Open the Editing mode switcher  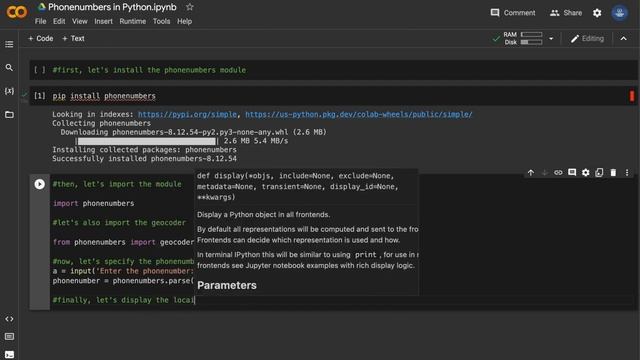(x=587, y=39)
